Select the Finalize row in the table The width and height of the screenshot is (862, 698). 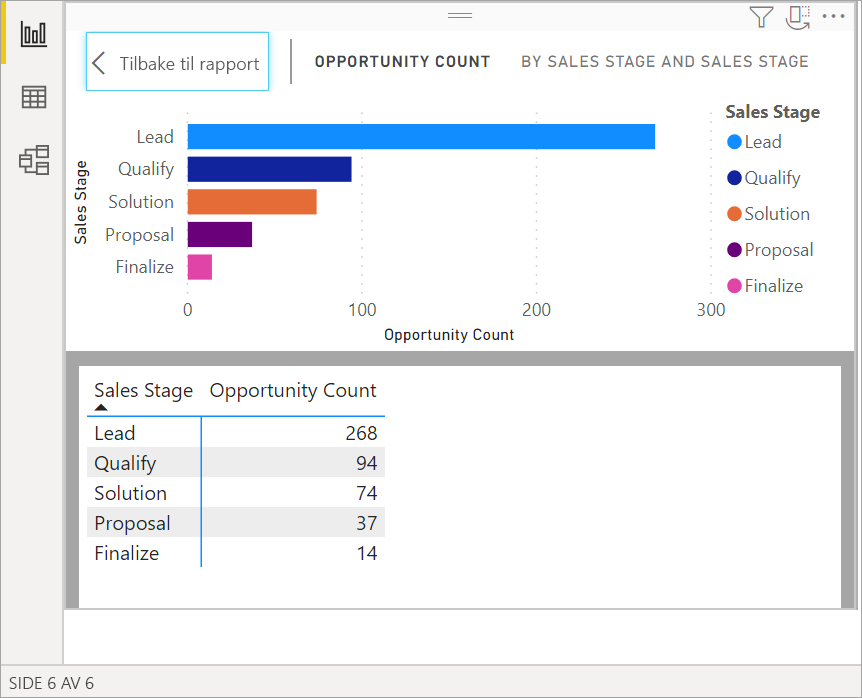tap(236, 552)
